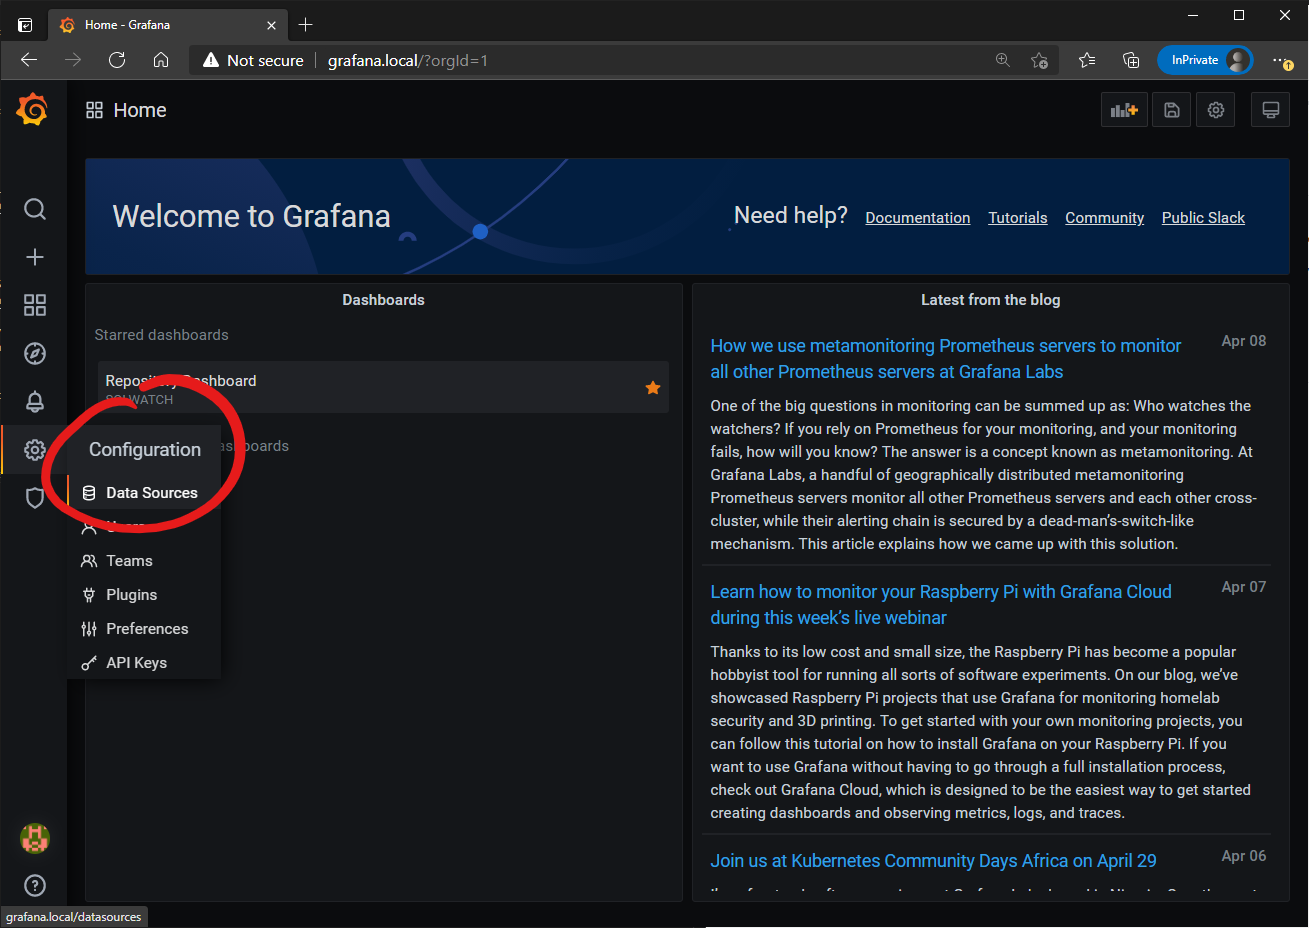Select Plugins in Configuration menu
1309x928 pixels.
pos(144,595)
